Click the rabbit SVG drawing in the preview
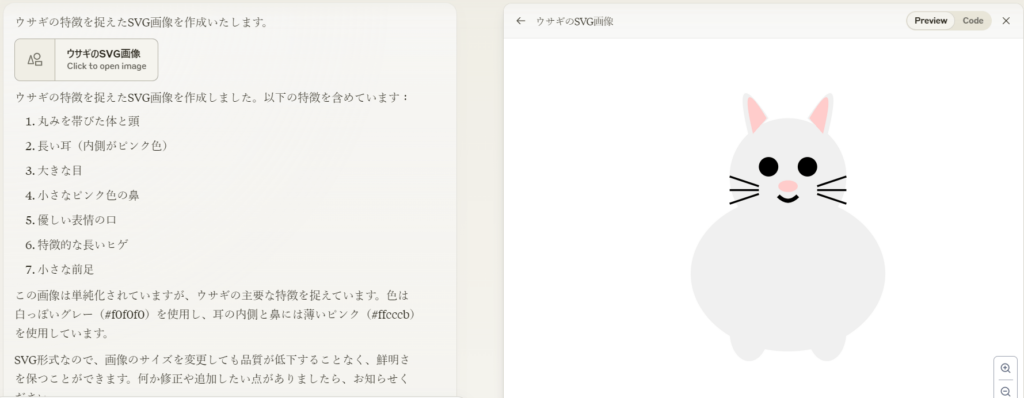Viewport: 1024px width, 398px height. pyautogui.click(x=788, y=227)
